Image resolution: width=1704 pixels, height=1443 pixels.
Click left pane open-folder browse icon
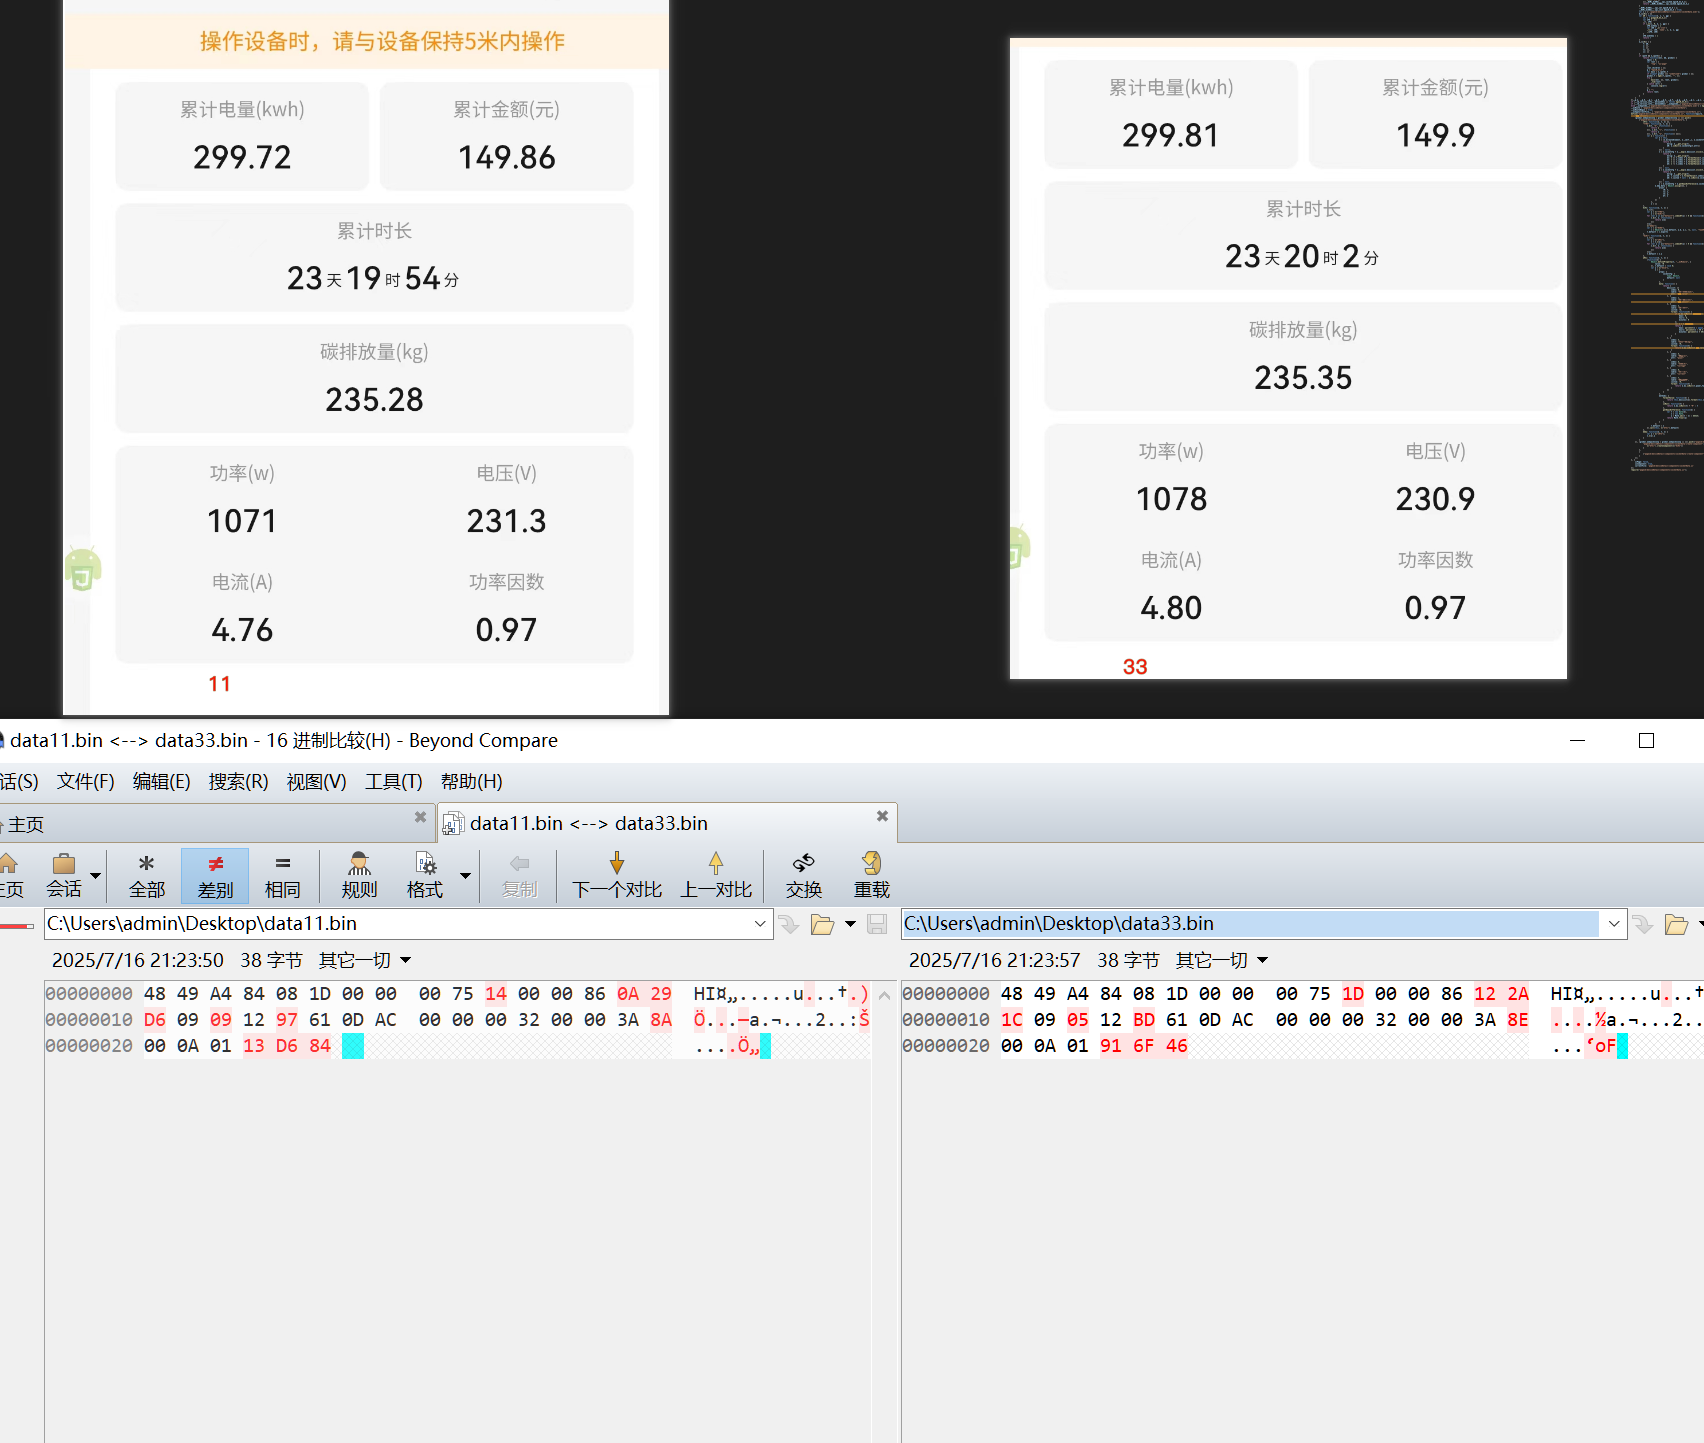822,925
